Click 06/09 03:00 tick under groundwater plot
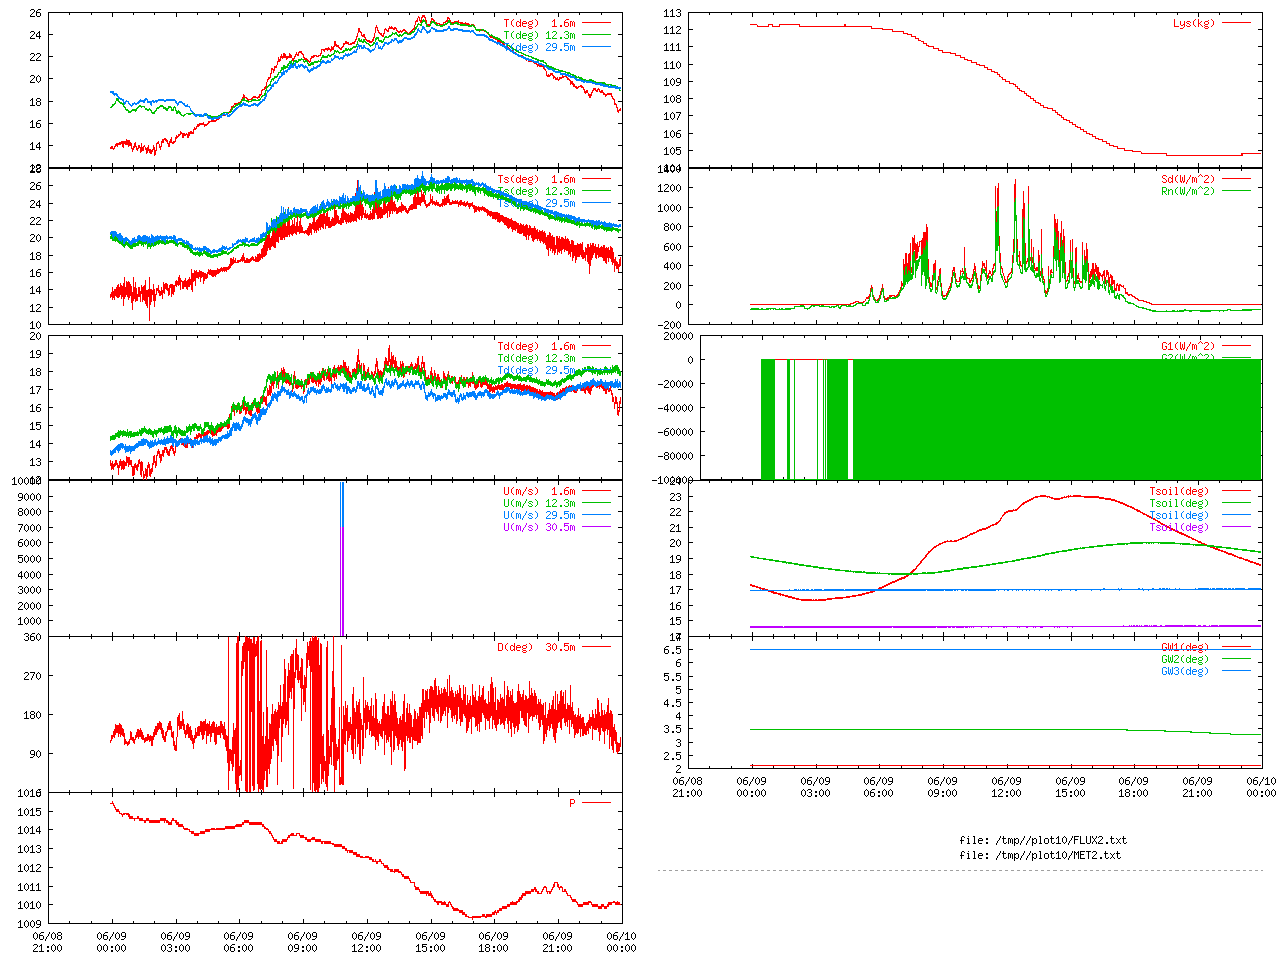Screen dimensions: 1280x960 click(x=815, y=788)
